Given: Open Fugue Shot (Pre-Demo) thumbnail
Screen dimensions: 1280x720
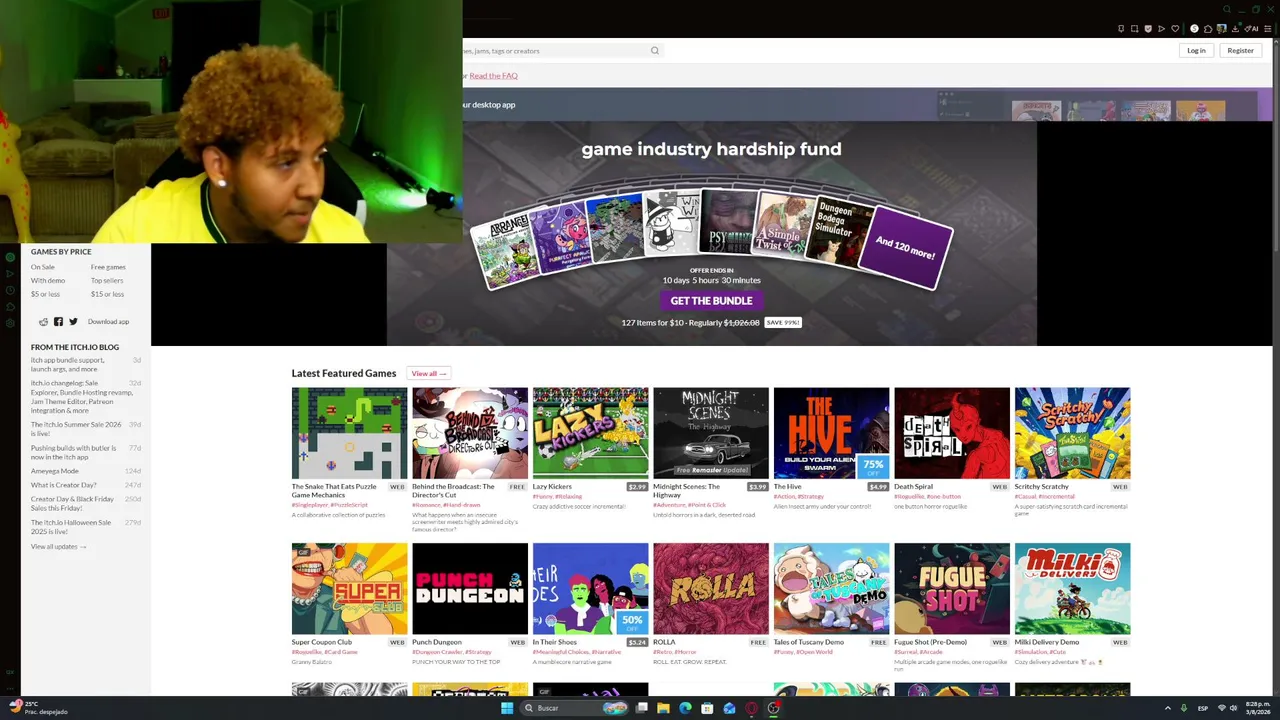Looking at the screenshot, I should pos(952,589).
